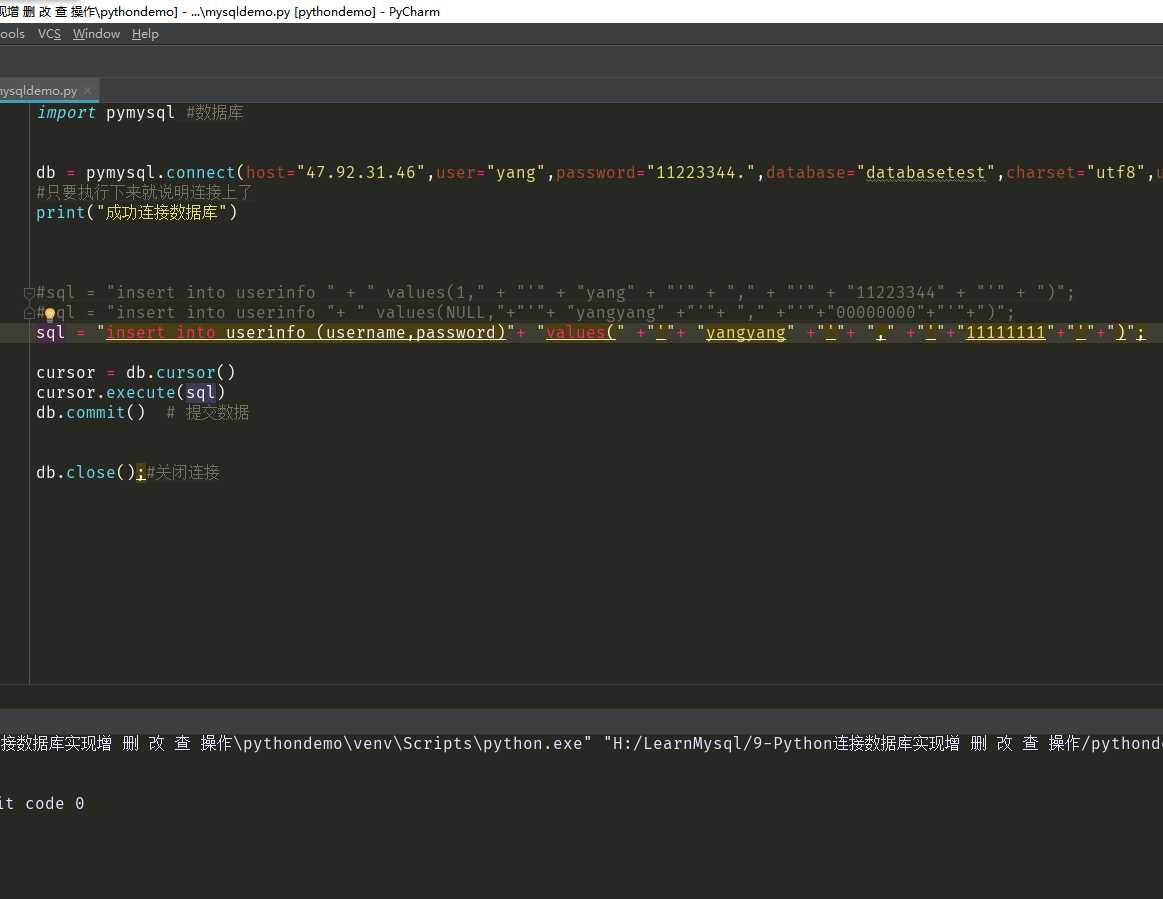Click the "databasetest" database string
The width and height of the screenshot is (1163, 899).
pyautogui.click(x=925, y=173)
